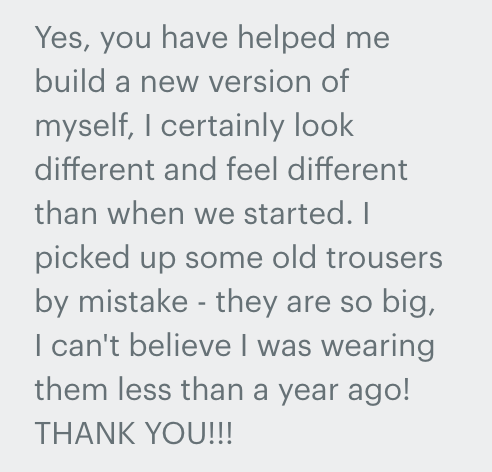Click the word "big" before the comma
The height and width of the screenshot is (472, 492).
pos(406,303)
